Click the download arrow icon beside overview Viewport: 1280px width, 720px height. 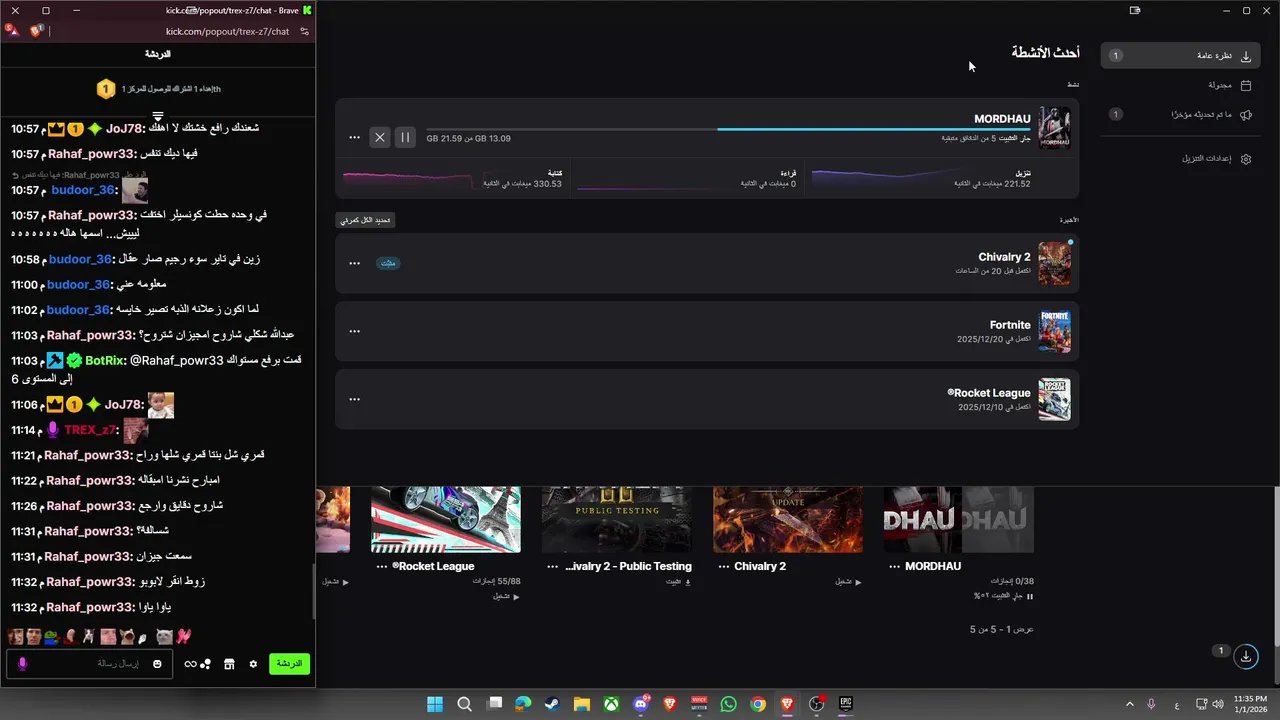(x=1245, y=56)
